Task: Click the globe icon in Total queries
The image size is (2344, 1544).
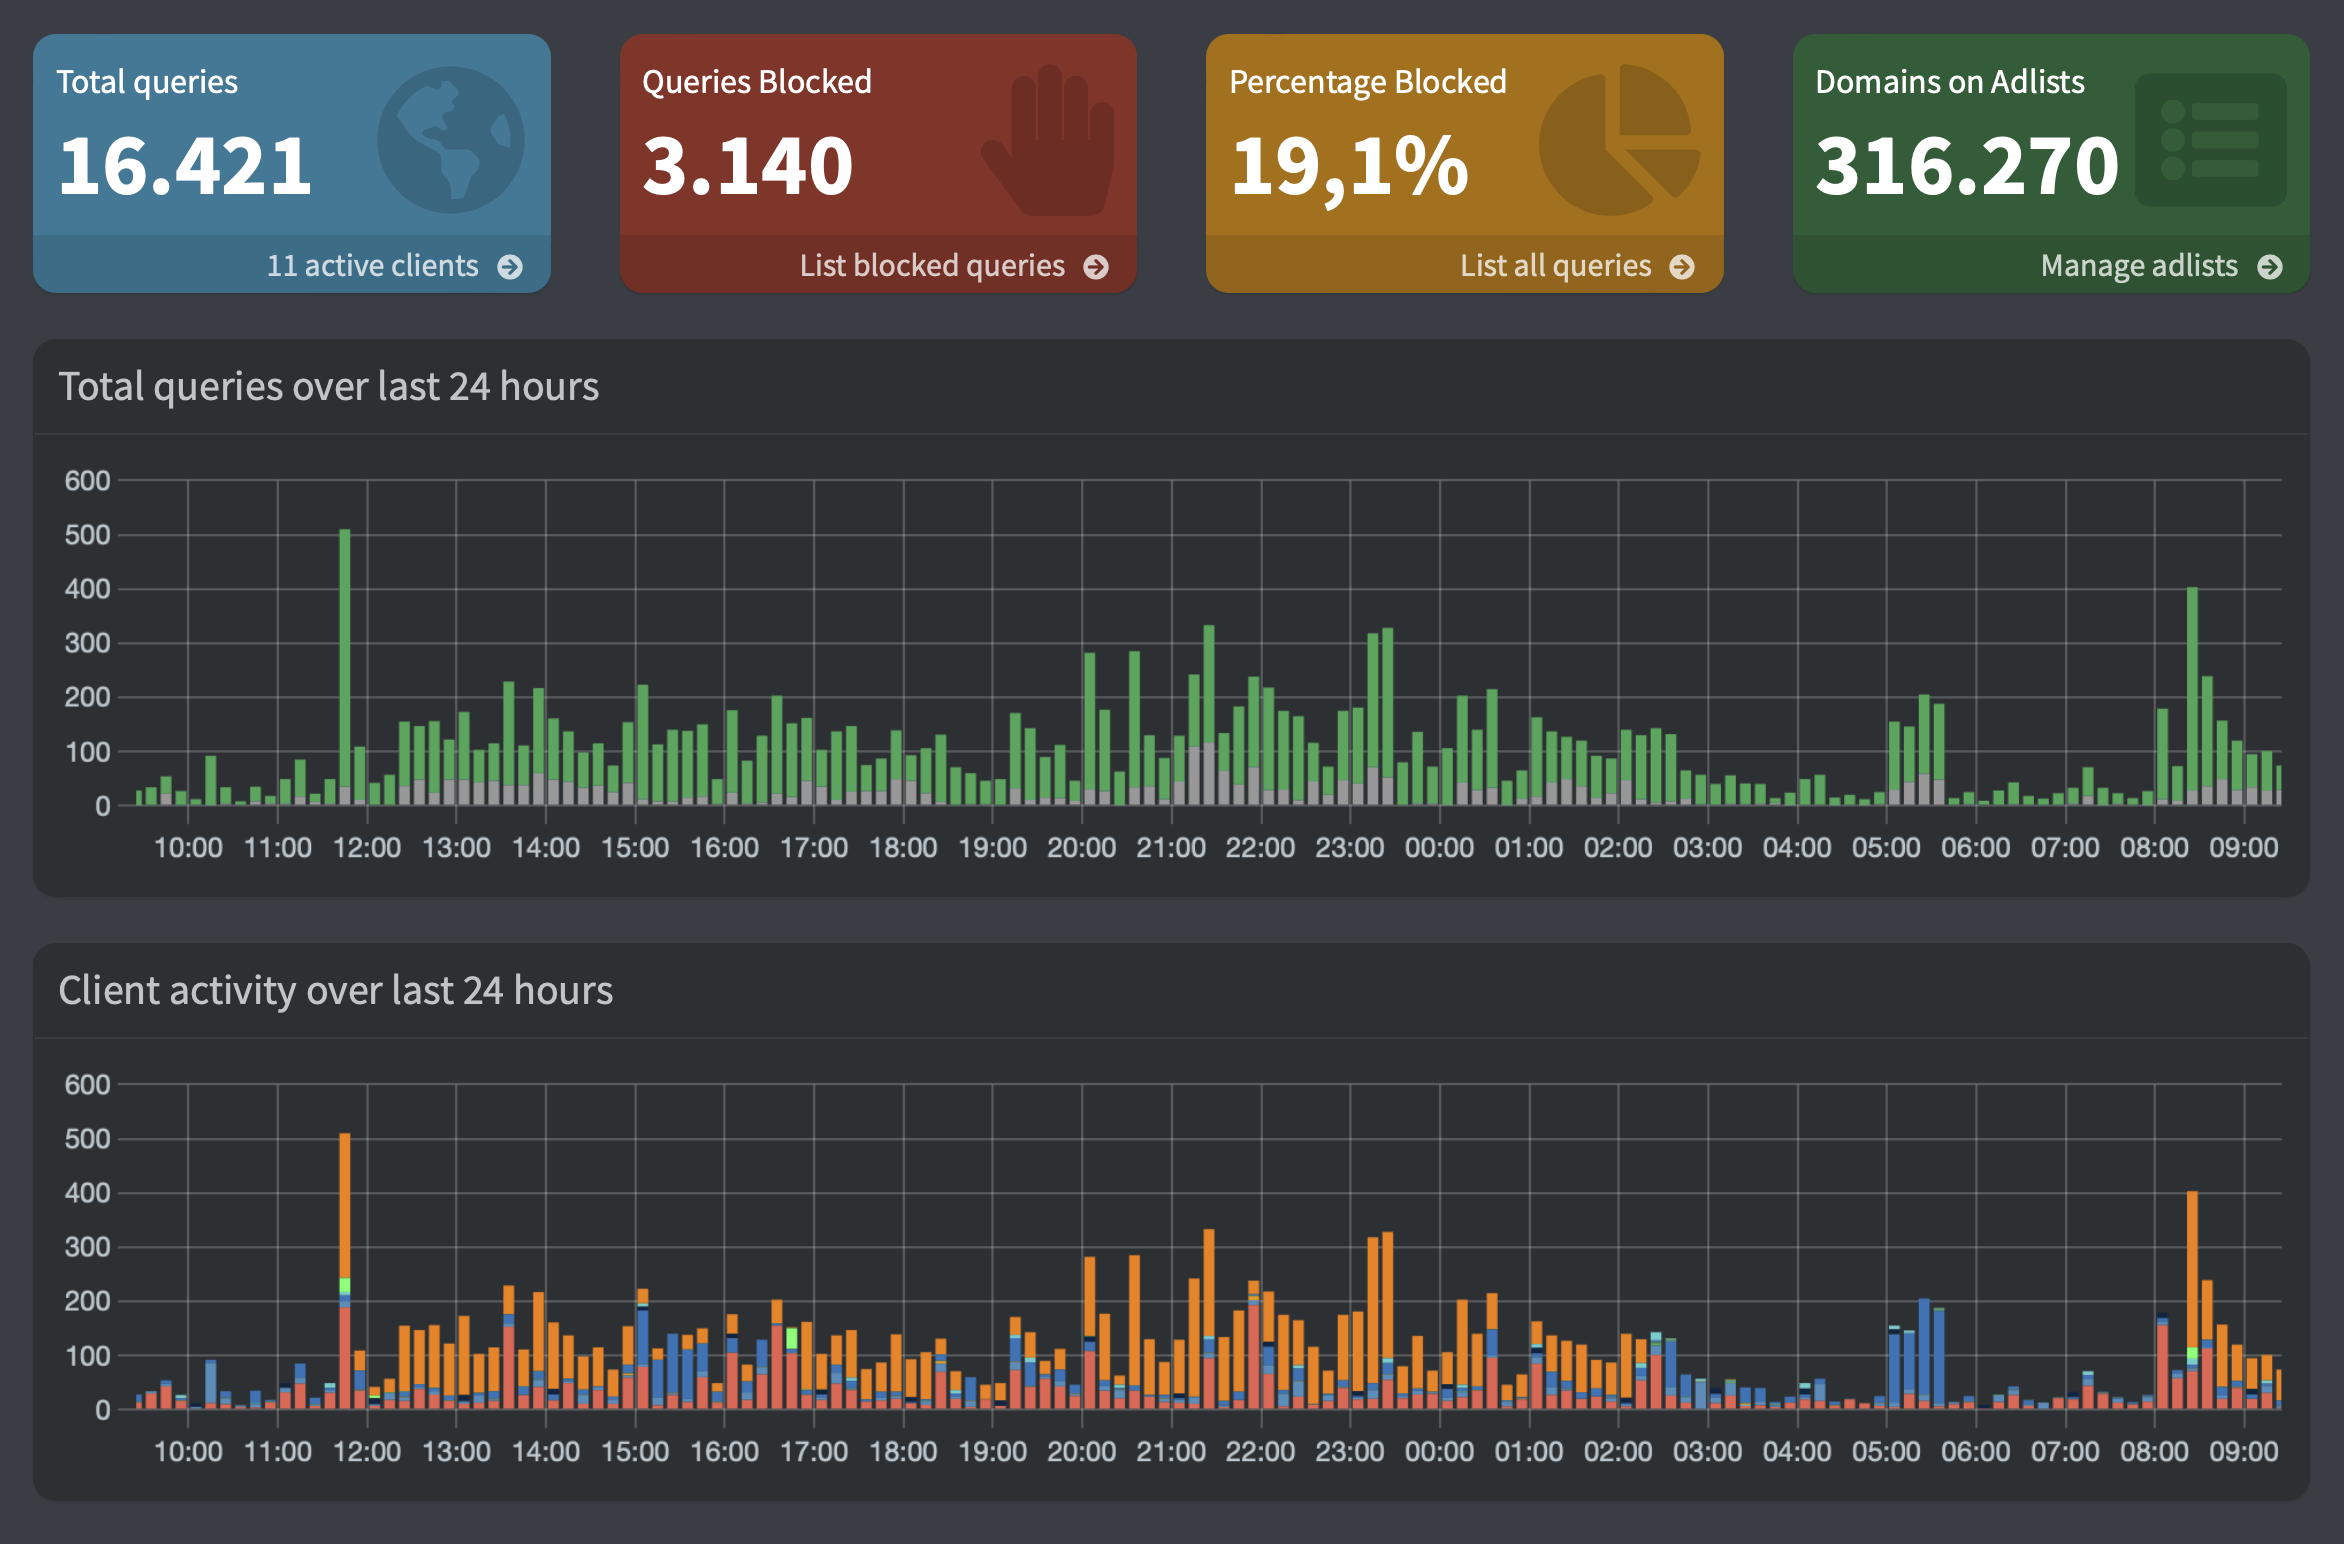Action: point(450,141)
